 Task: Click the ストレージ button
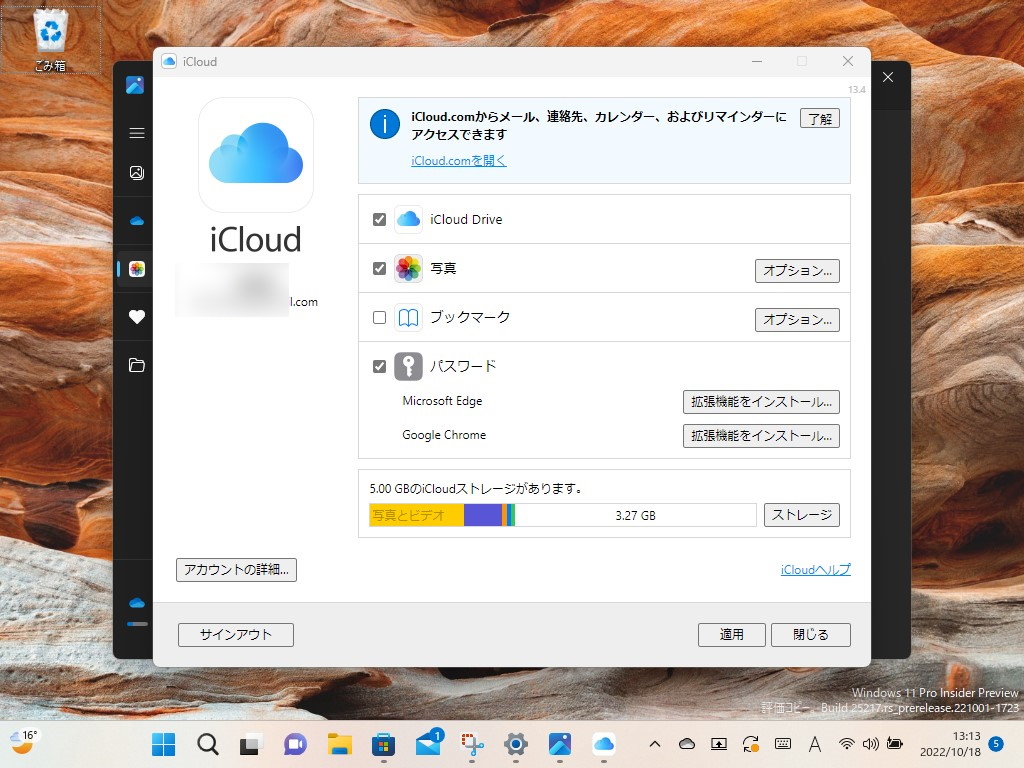(x=802, y=514)
